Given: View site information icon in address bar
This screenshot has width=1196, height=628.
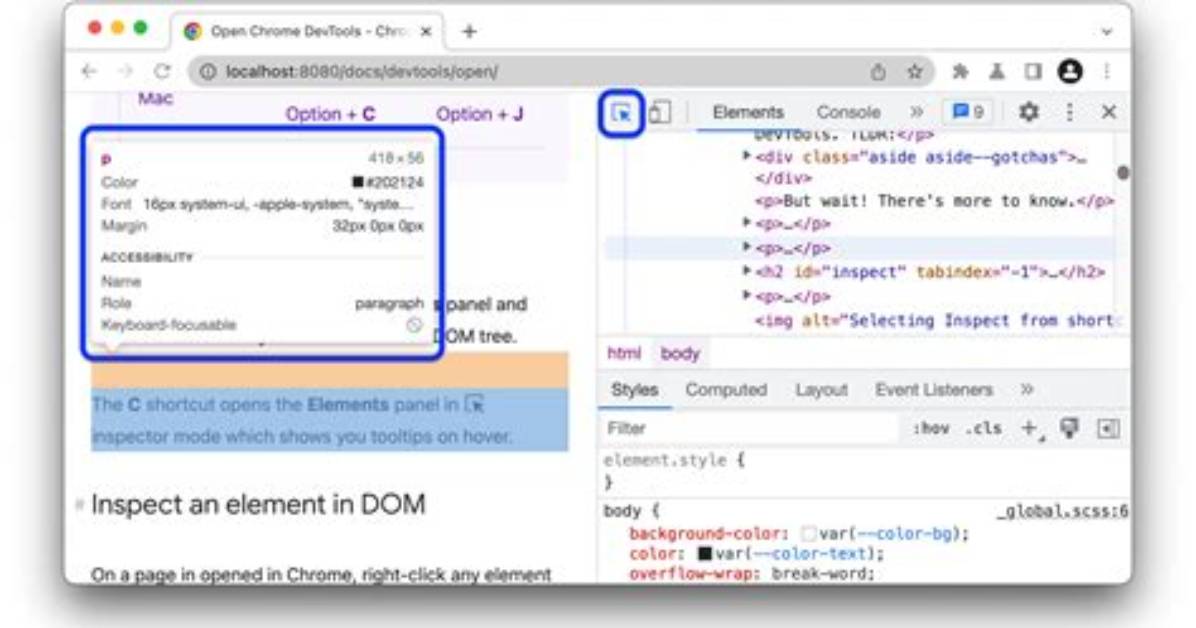Looking at the screenshot, I should (x=207, y=72).
